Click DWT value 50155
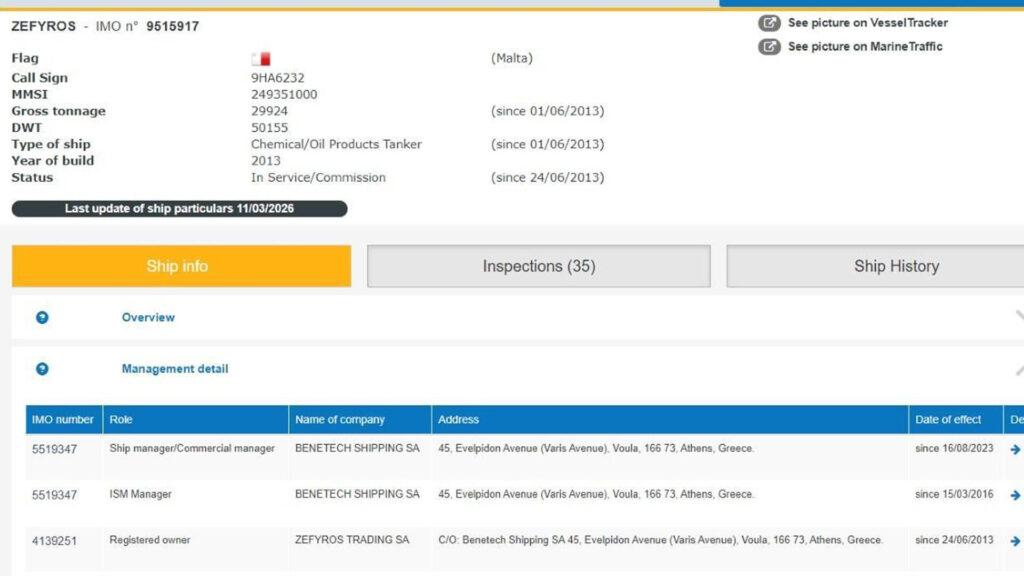Viewport: 1024px width, 576px height. click(269, 128)
